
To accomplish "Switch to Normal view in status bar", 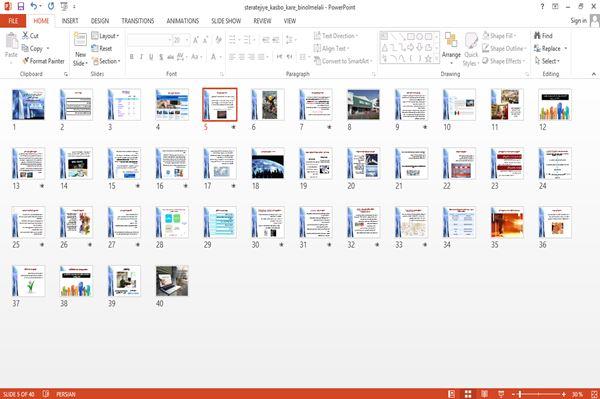I will coord(452,394).
